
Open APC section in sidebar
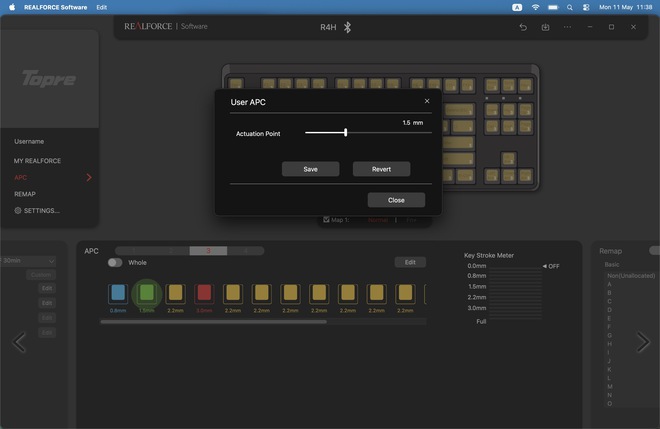pos(21,177)
